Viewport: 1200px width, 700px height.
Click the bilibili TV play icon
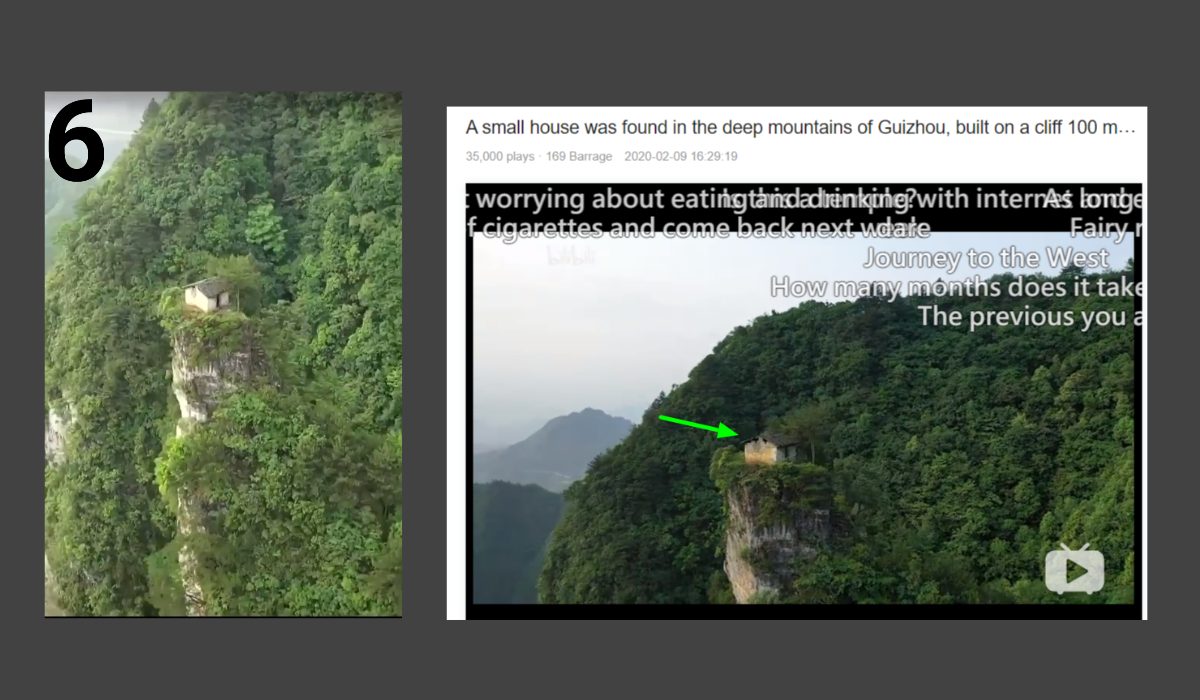(1074, 569)
